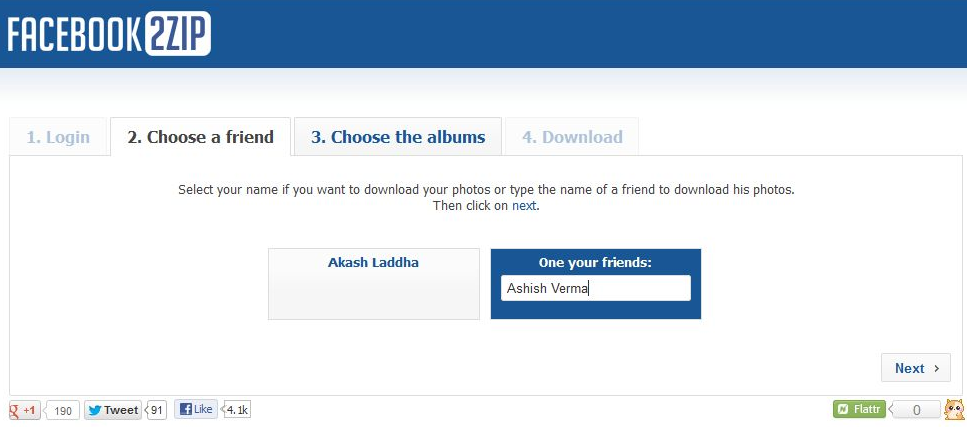Click the green Flattr button

[x=859, y=409]
